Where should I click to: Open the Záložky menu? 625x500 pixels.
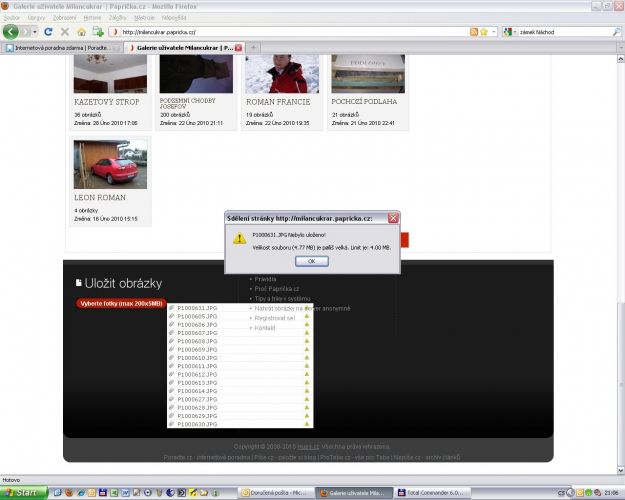click(118, 18)
